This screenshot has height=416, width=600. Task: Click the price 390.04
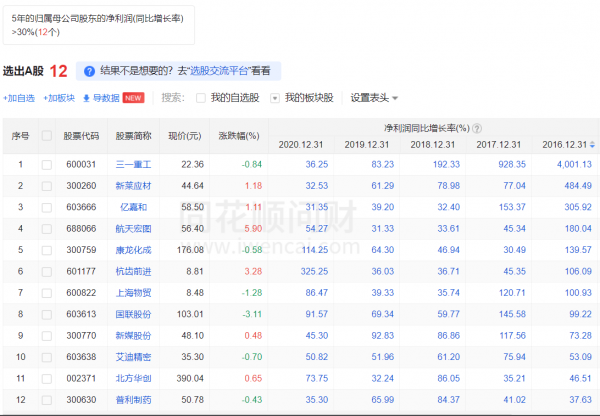point(190,378)
